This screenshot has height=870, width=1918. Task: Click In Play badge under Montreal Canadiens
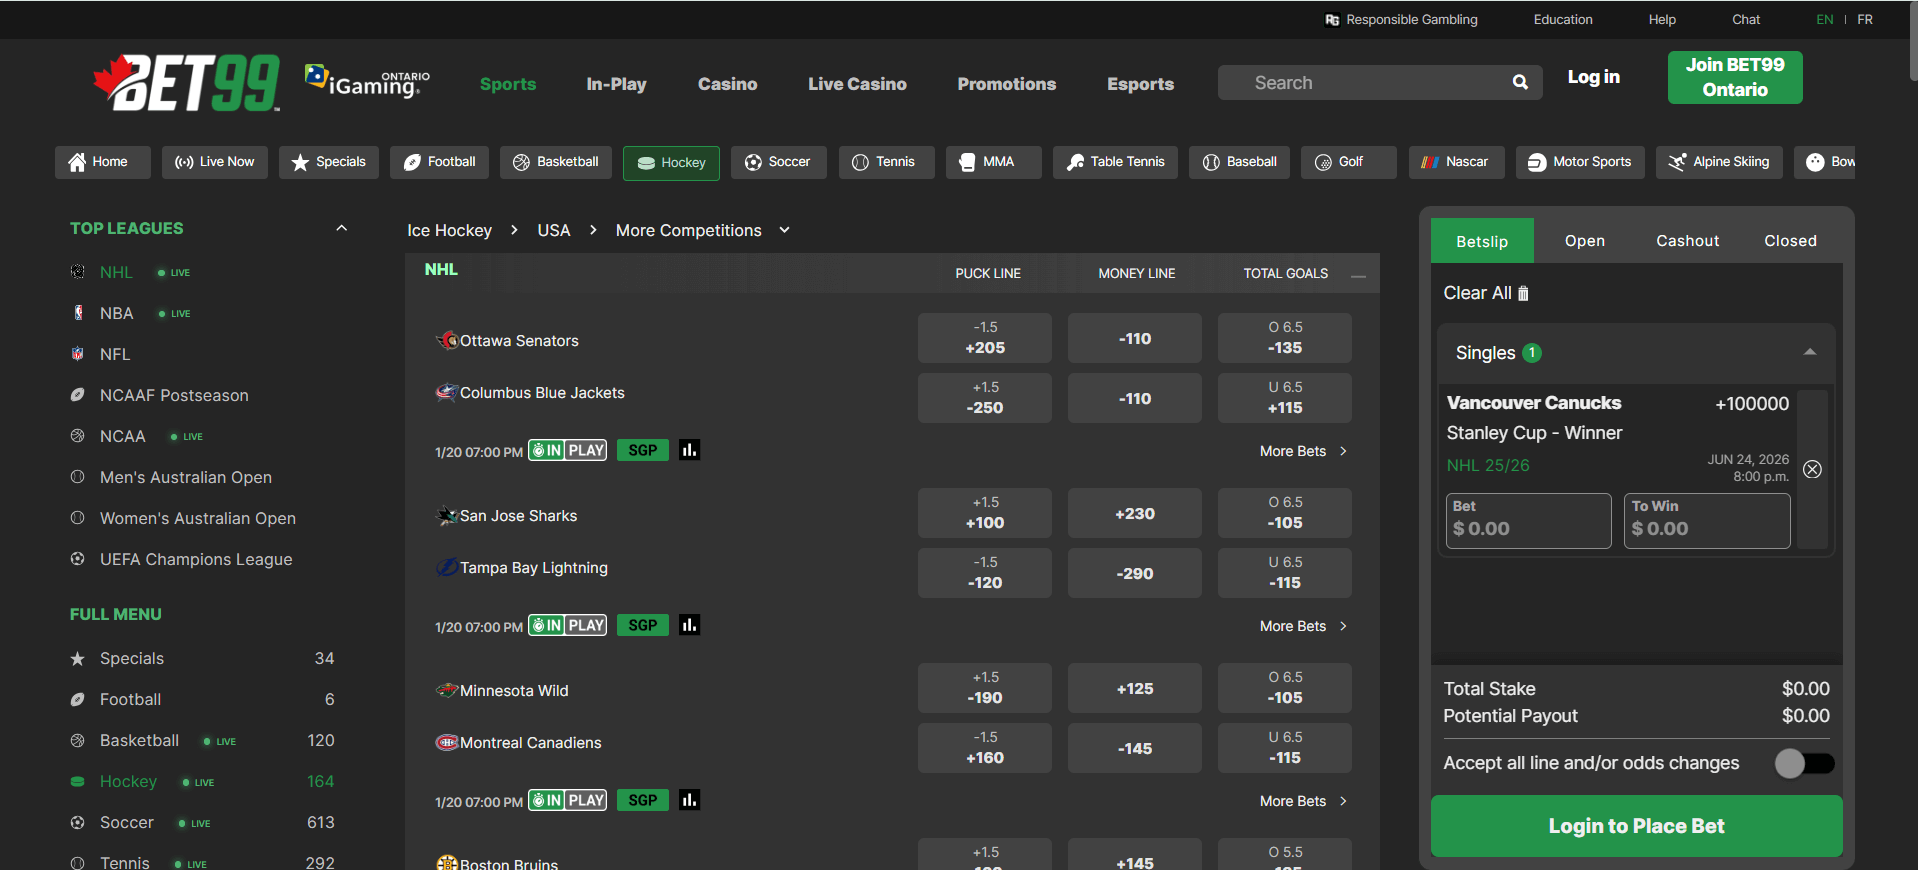(x=567, y=800)
